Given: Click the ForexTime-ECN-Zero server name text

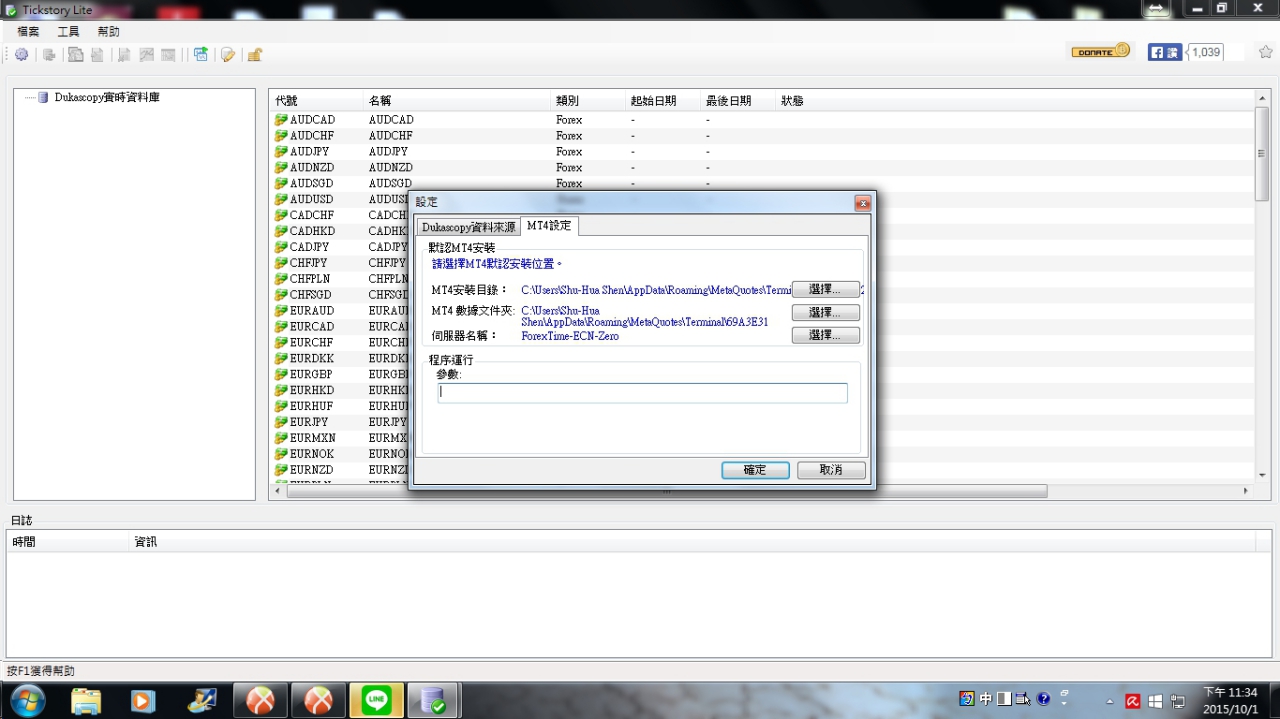Looking at the screenshot, I should click(570, 336).
